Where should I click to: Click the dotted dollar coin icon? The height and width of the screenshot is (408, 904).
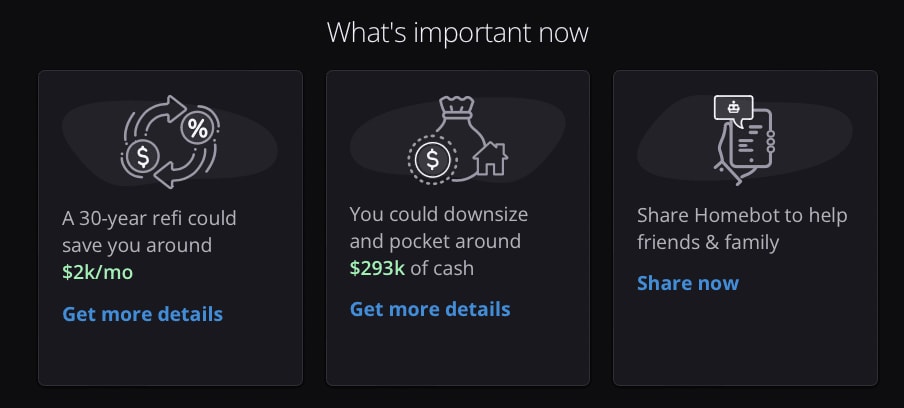(432, 160)
